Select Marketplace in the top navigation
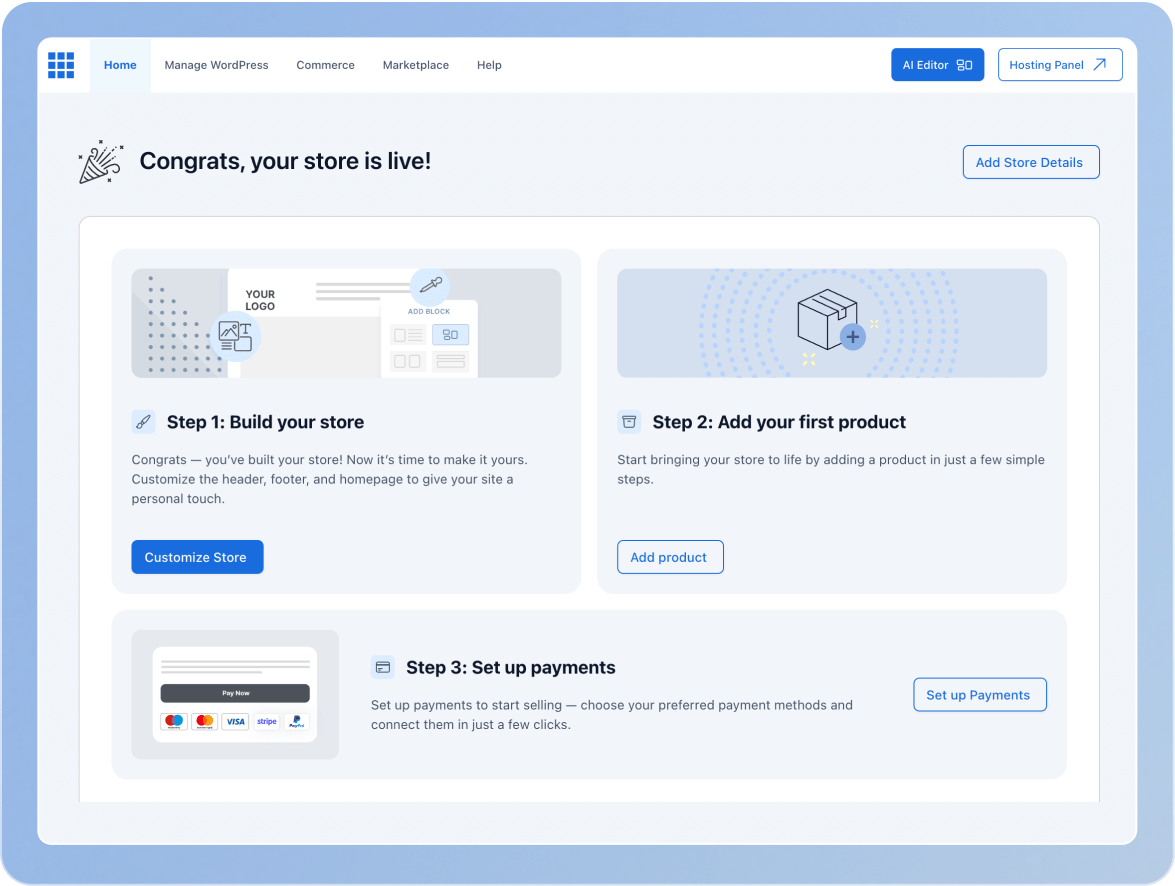The height and width of the screenshot is (886, 1175). (415, 65)
